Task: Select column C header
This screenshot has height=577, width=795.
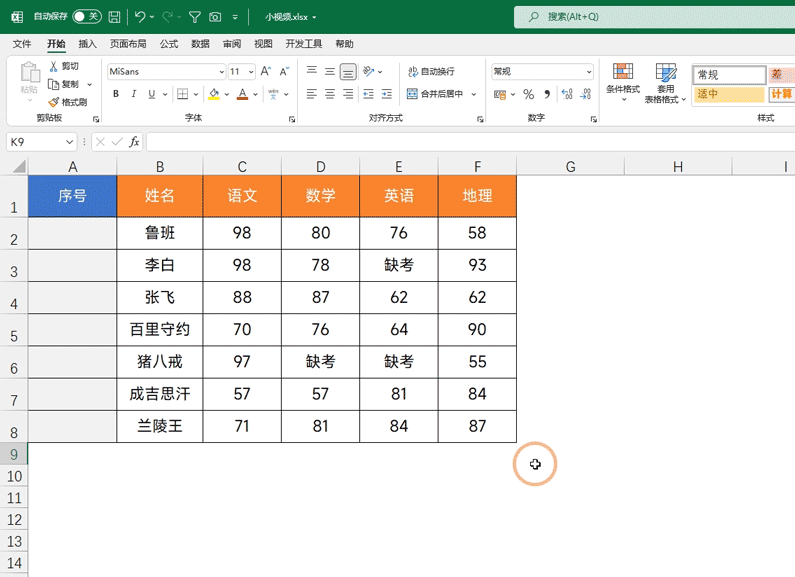Action: pyautogui.click(x=242, y=166)
